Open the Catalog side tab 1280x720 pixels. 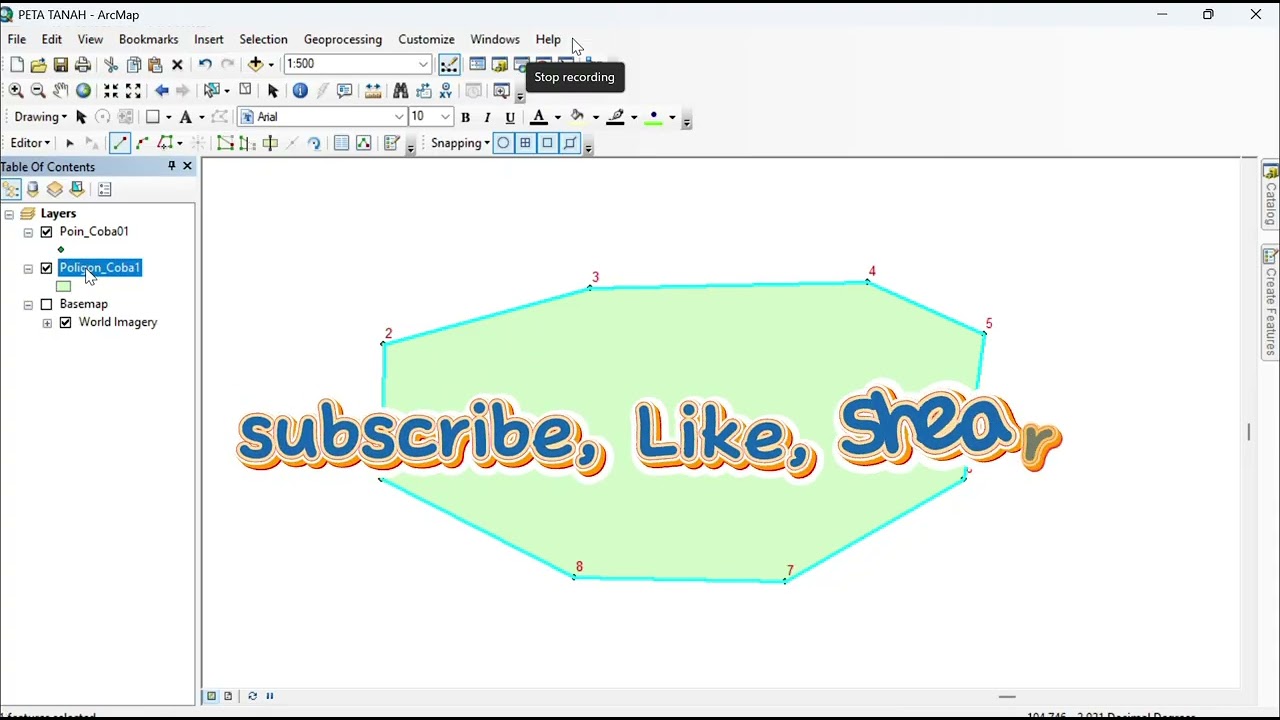click(1270, 196)
